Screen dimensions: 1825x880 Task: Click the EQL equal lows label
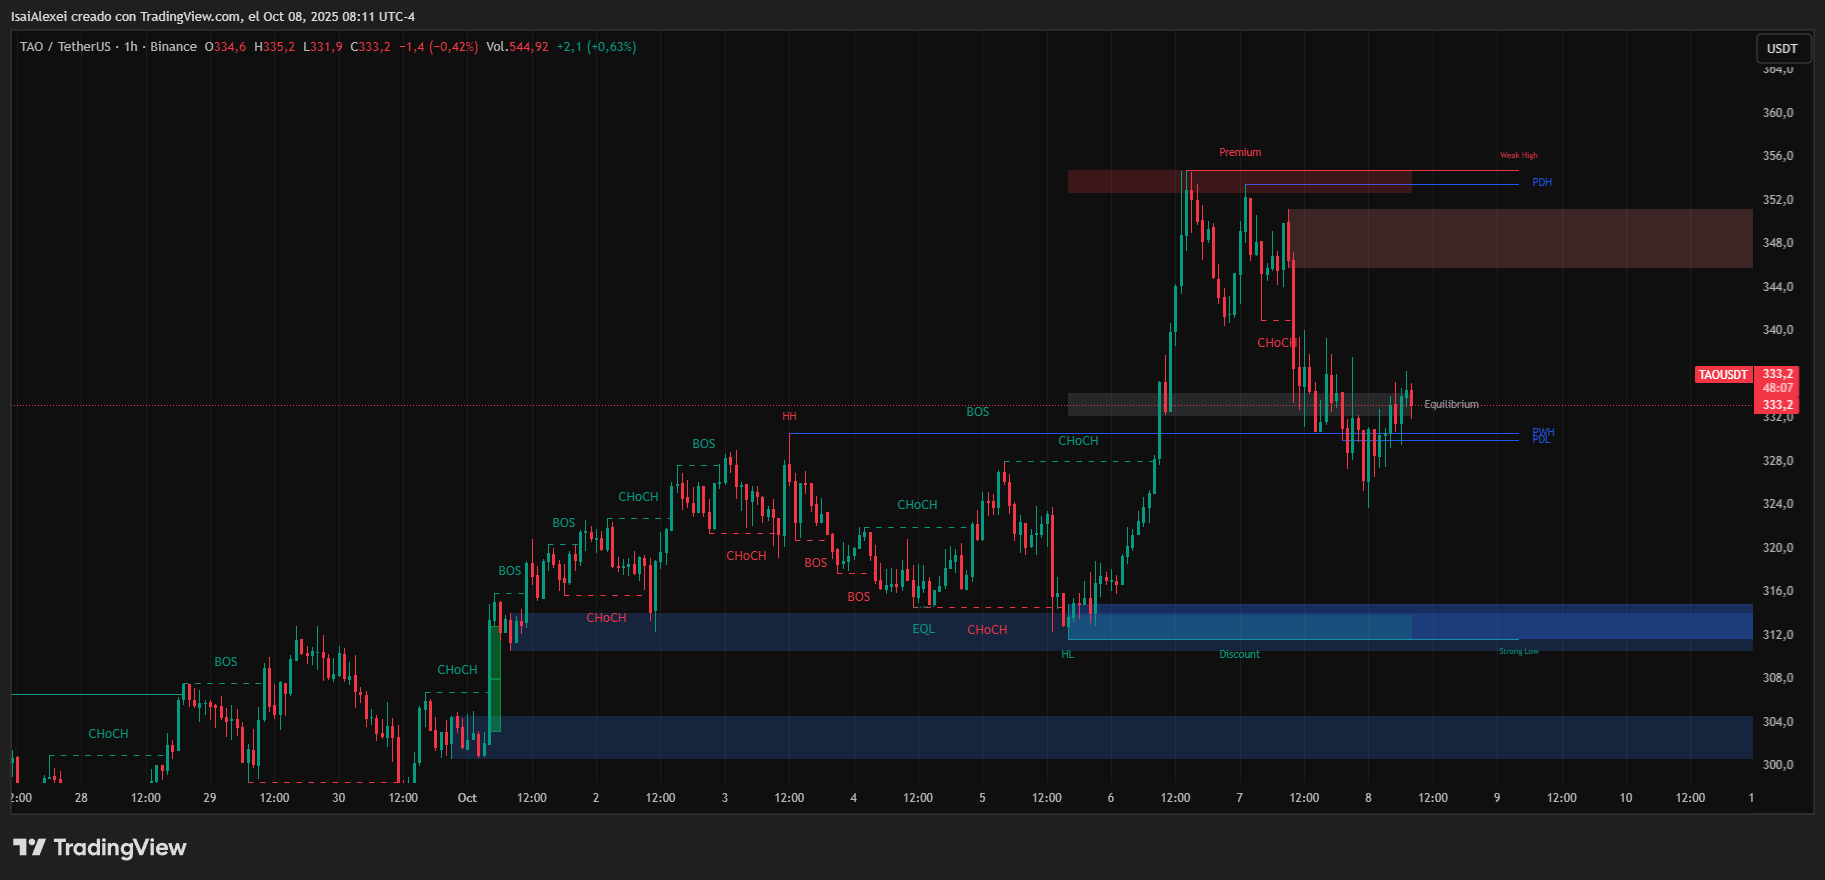pyautogui.click(x=923, y=629)
